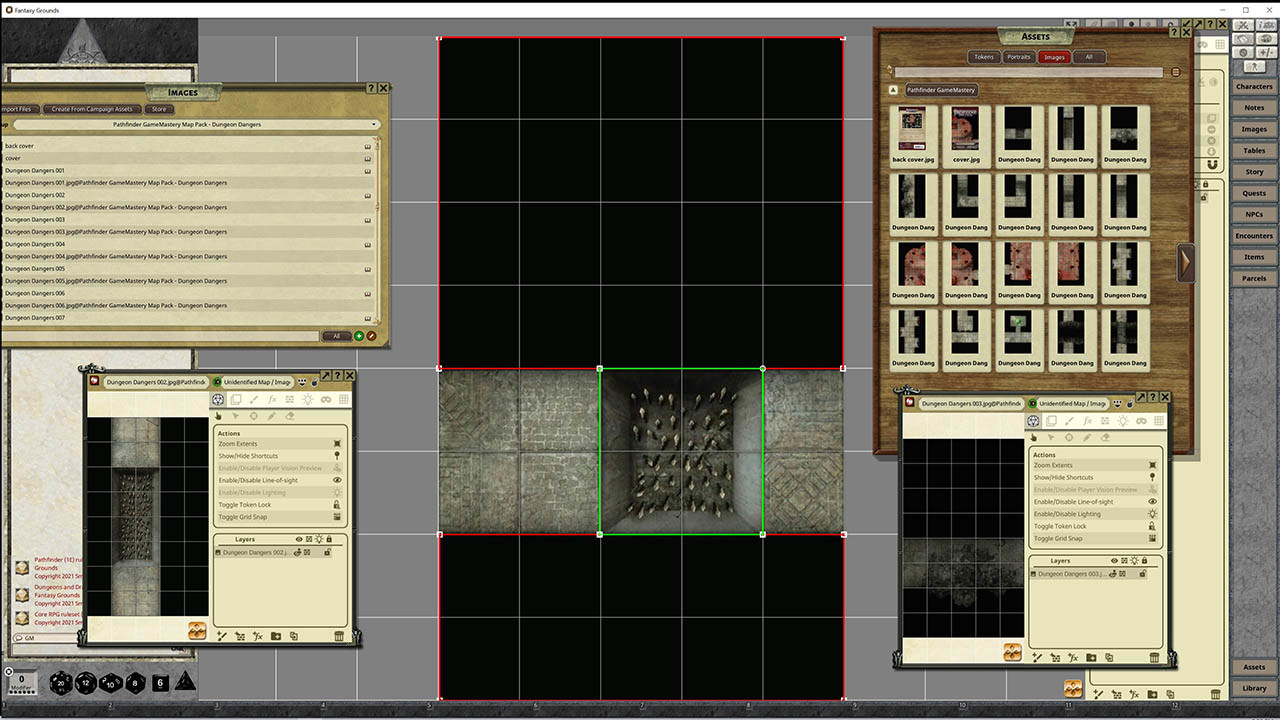Viewport: 1280px width, 720px height.
Task: Select grid tool tab in Dungeon Dangers 002 window
Action: click(x=344, y=400)
